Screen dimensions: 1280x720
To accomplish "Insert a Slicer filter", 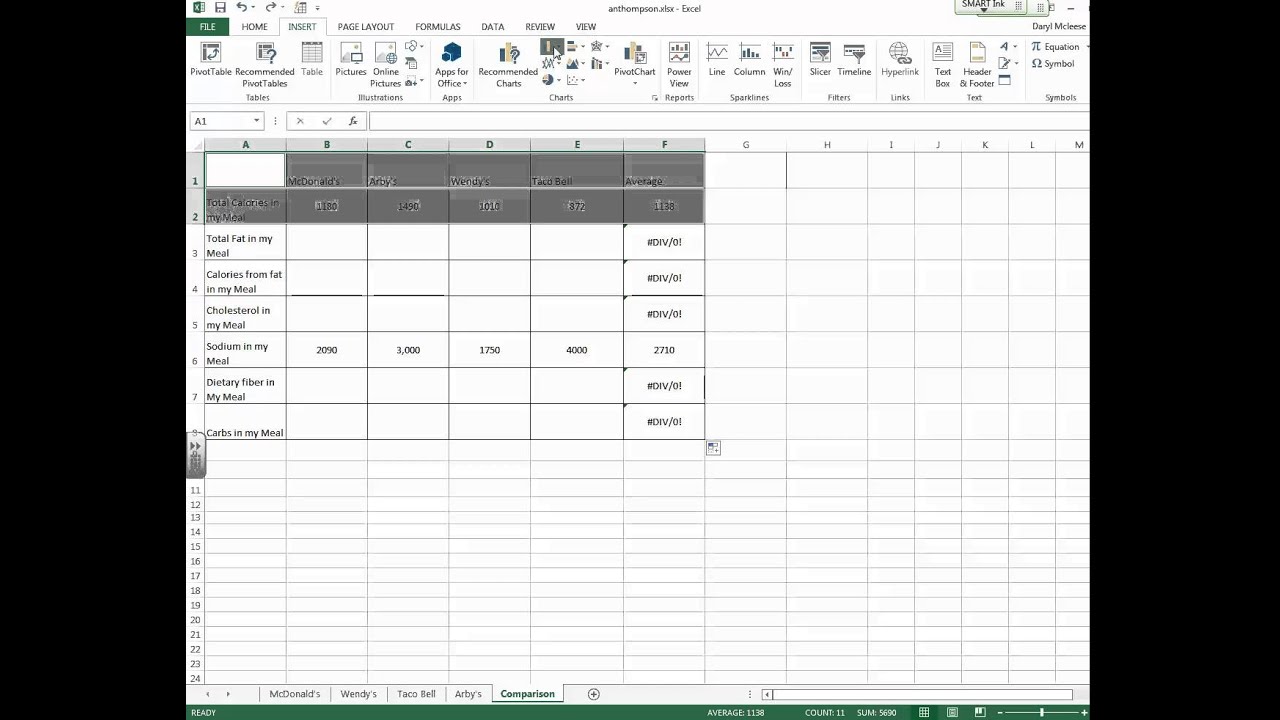I will click(820, 60).
